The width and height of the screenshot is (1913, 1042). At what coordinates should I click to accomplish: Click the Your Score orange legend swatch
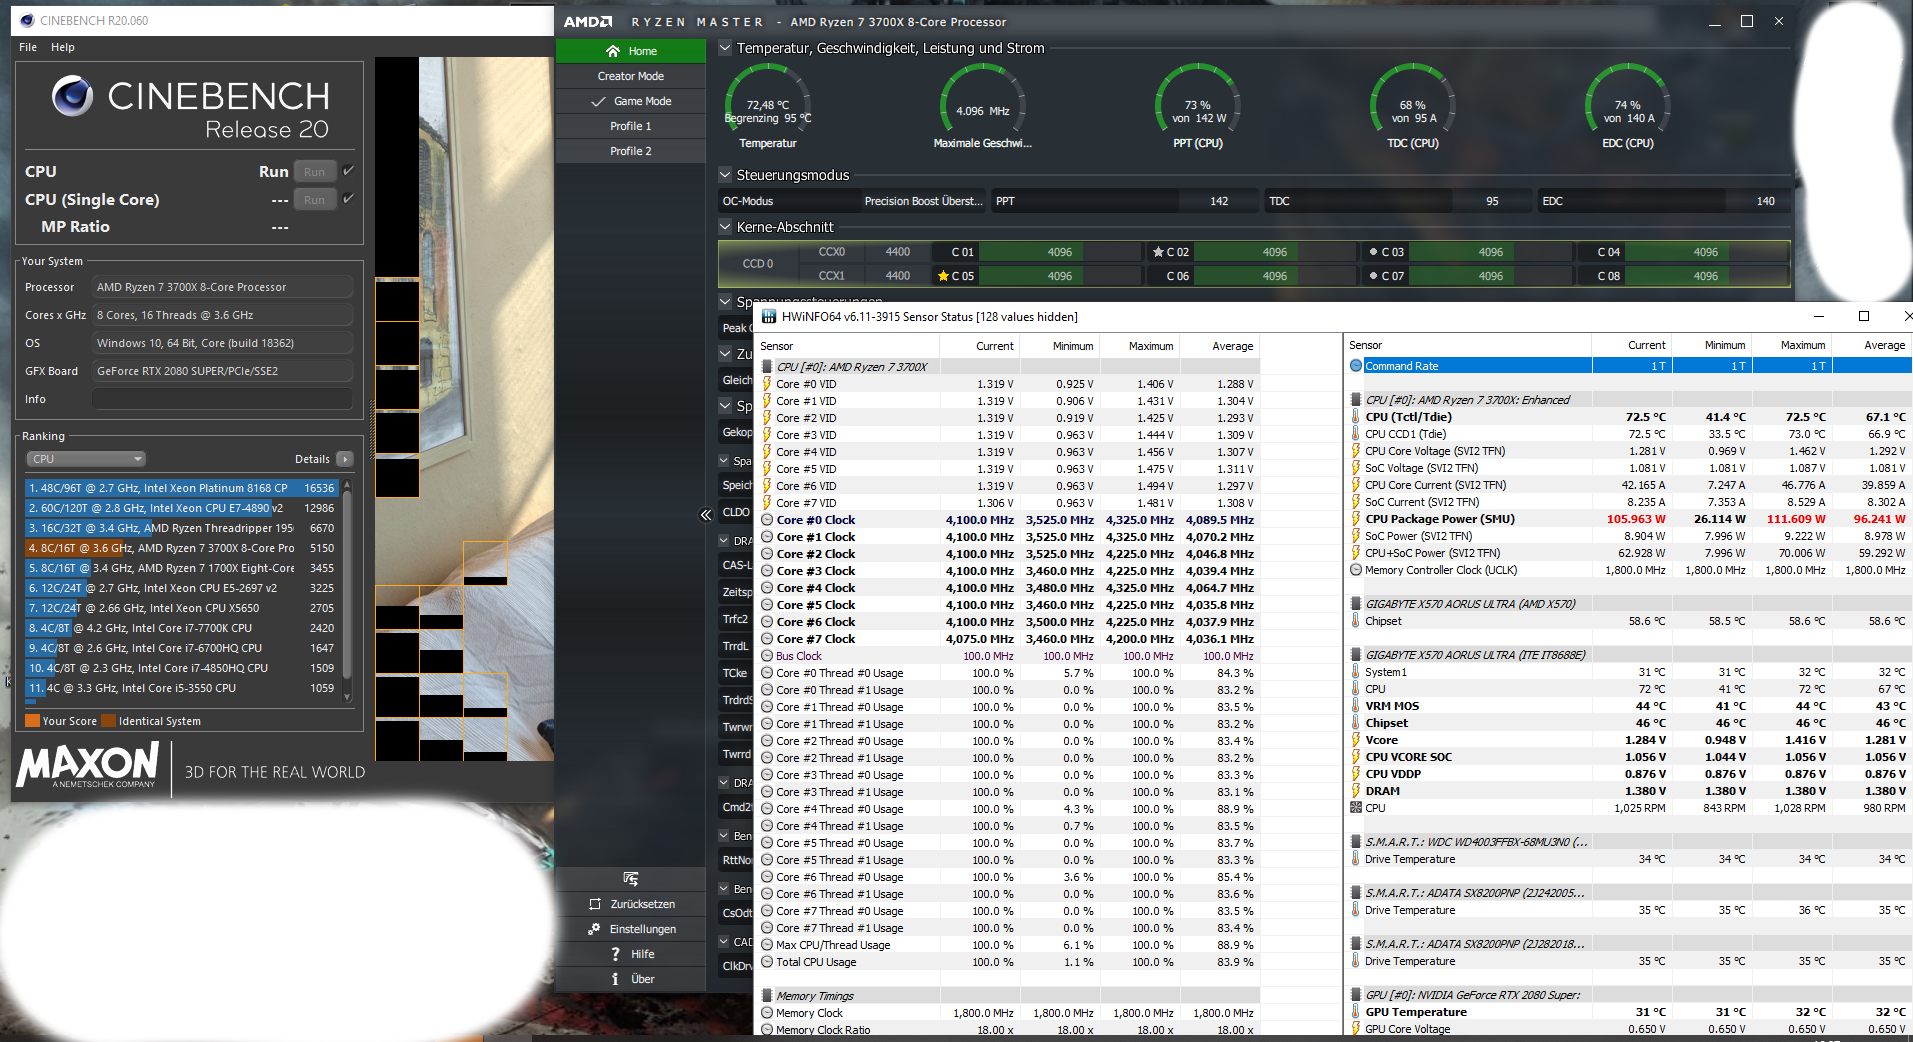click(32, 721)
